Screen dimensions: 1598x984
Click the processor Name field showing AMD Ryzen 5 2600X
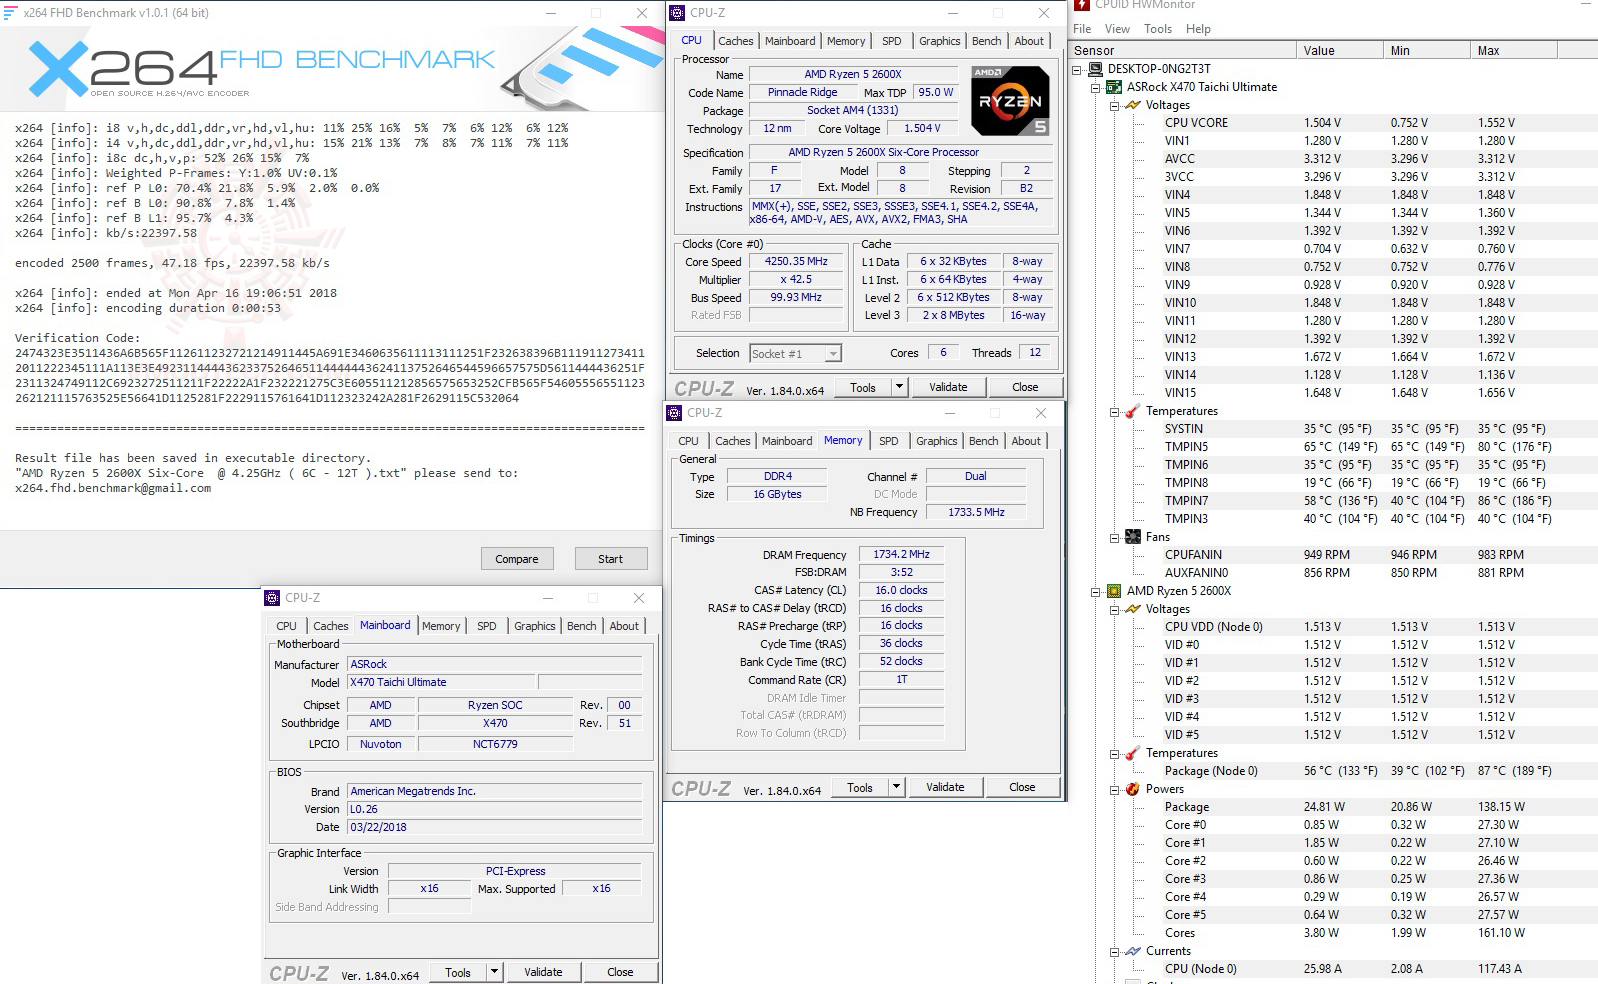[853, 74]
